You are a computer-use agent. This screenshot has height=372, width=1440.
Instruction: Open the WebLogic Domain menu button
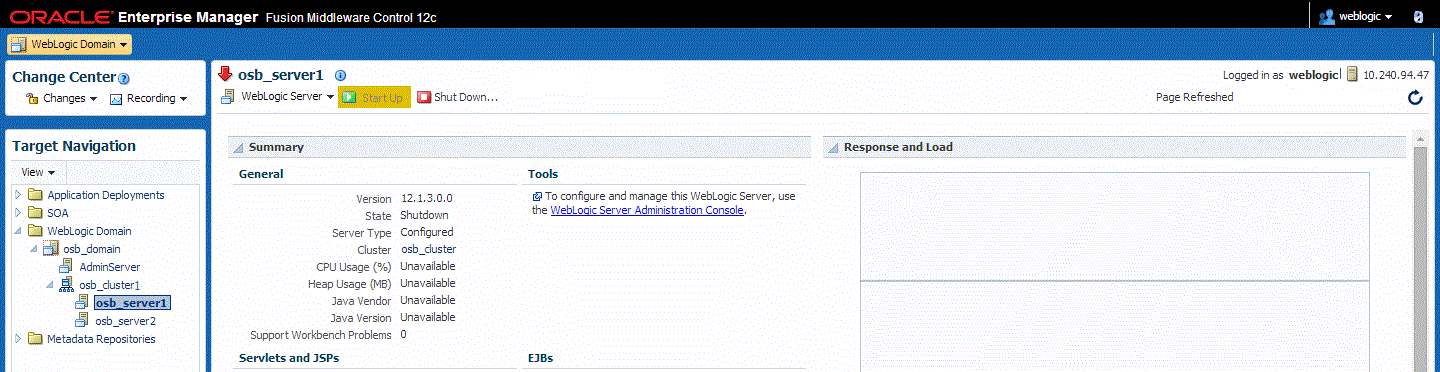[x=69, y=44]
